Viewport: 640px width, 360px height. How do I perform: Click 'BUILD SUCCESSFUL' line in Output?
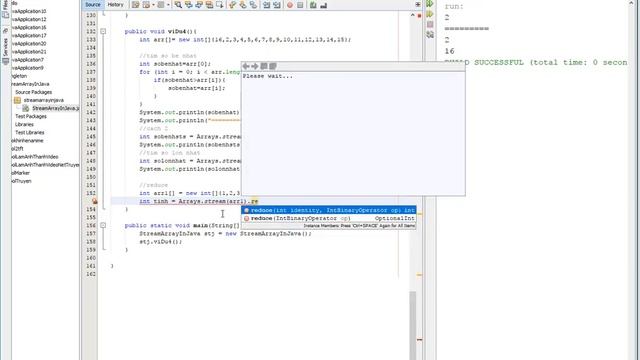pyautogui.click(x=536, y=62)
